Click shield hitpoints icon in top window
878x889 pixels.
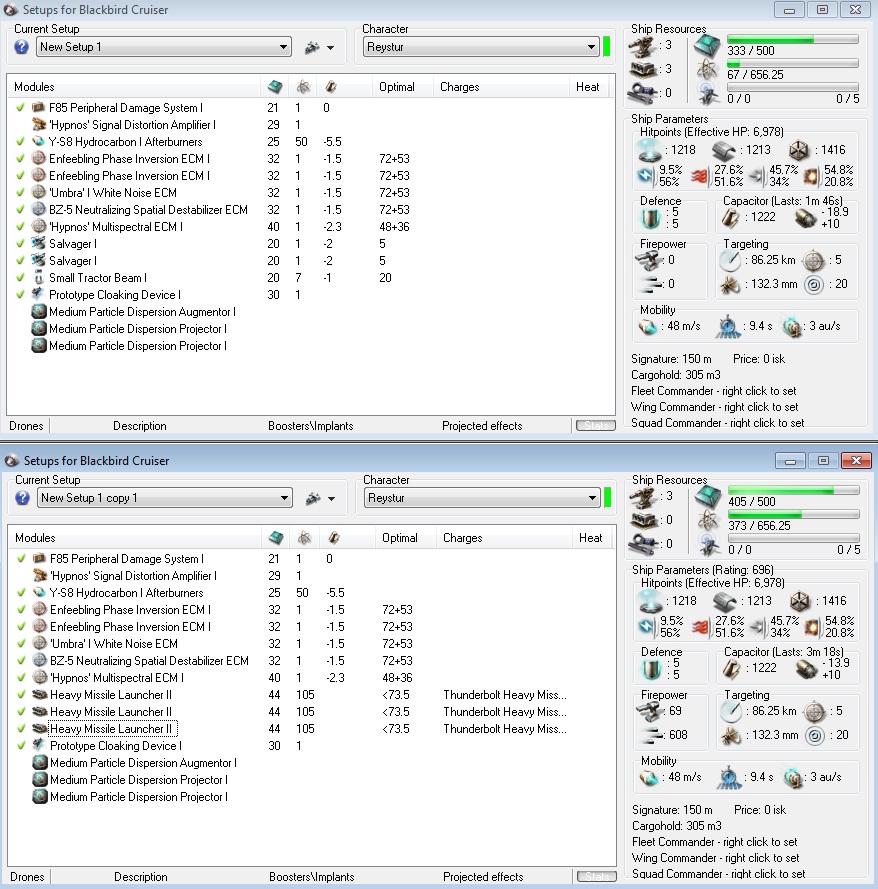point(649,150)
